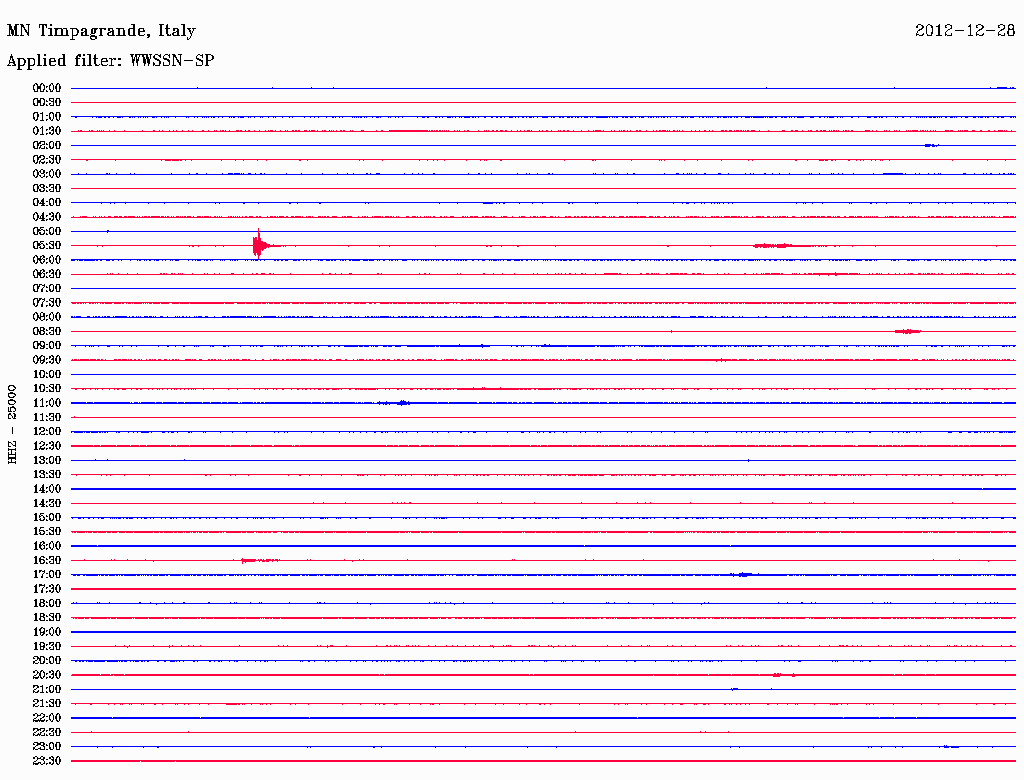
Task: Click the 03:30 time label
Action: 47,188
